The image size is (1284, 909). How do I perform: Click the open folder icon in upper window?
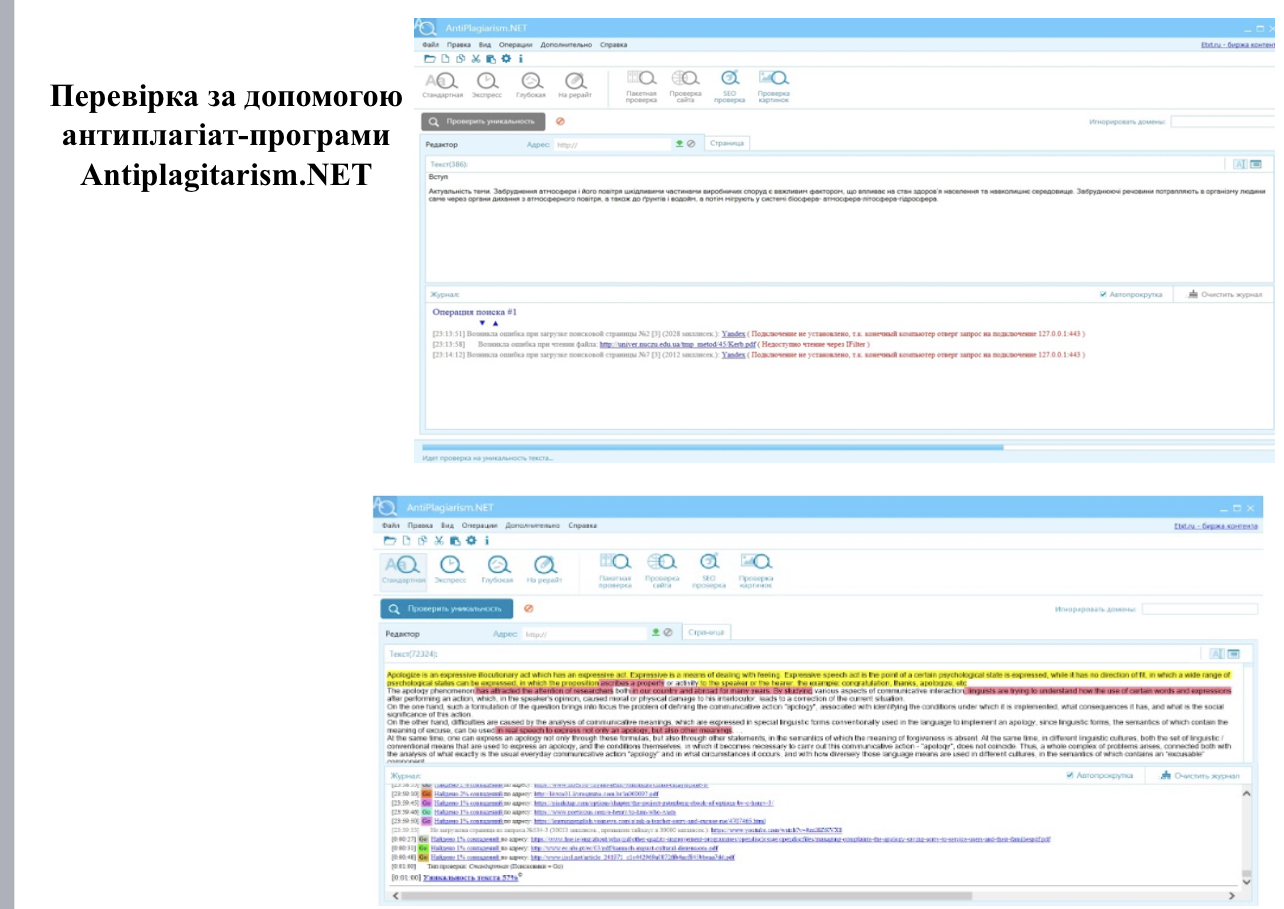click(x=431, y=58)
